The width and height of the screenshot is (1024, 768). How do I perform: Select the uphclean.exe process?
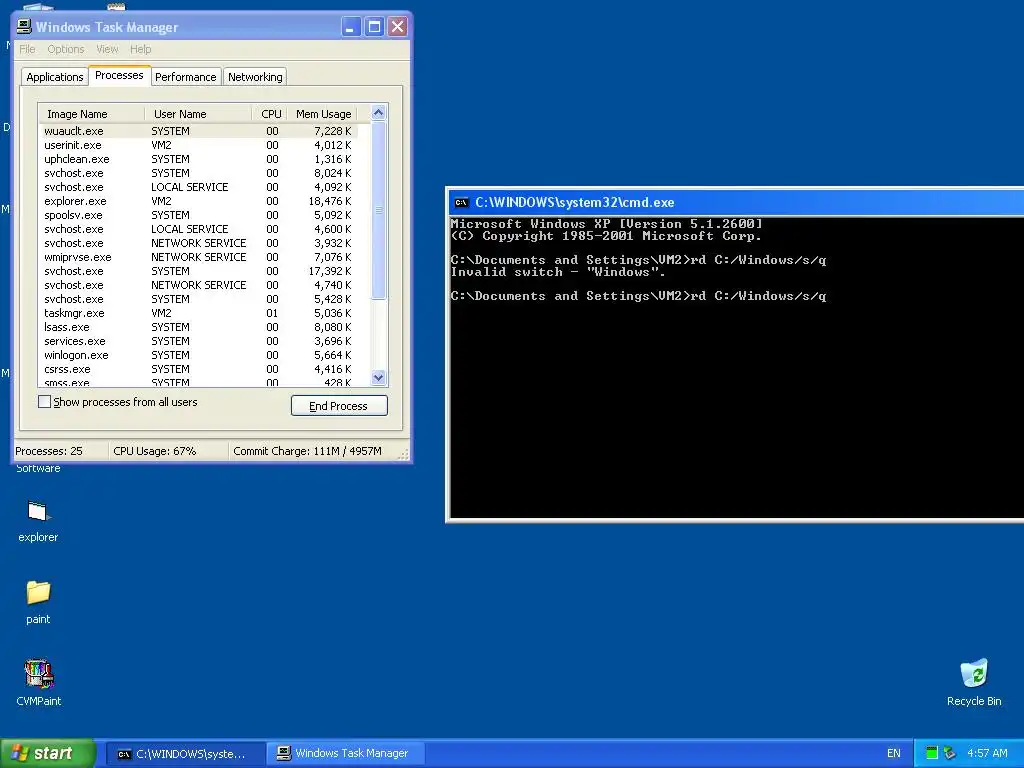(x=198, y=159)
